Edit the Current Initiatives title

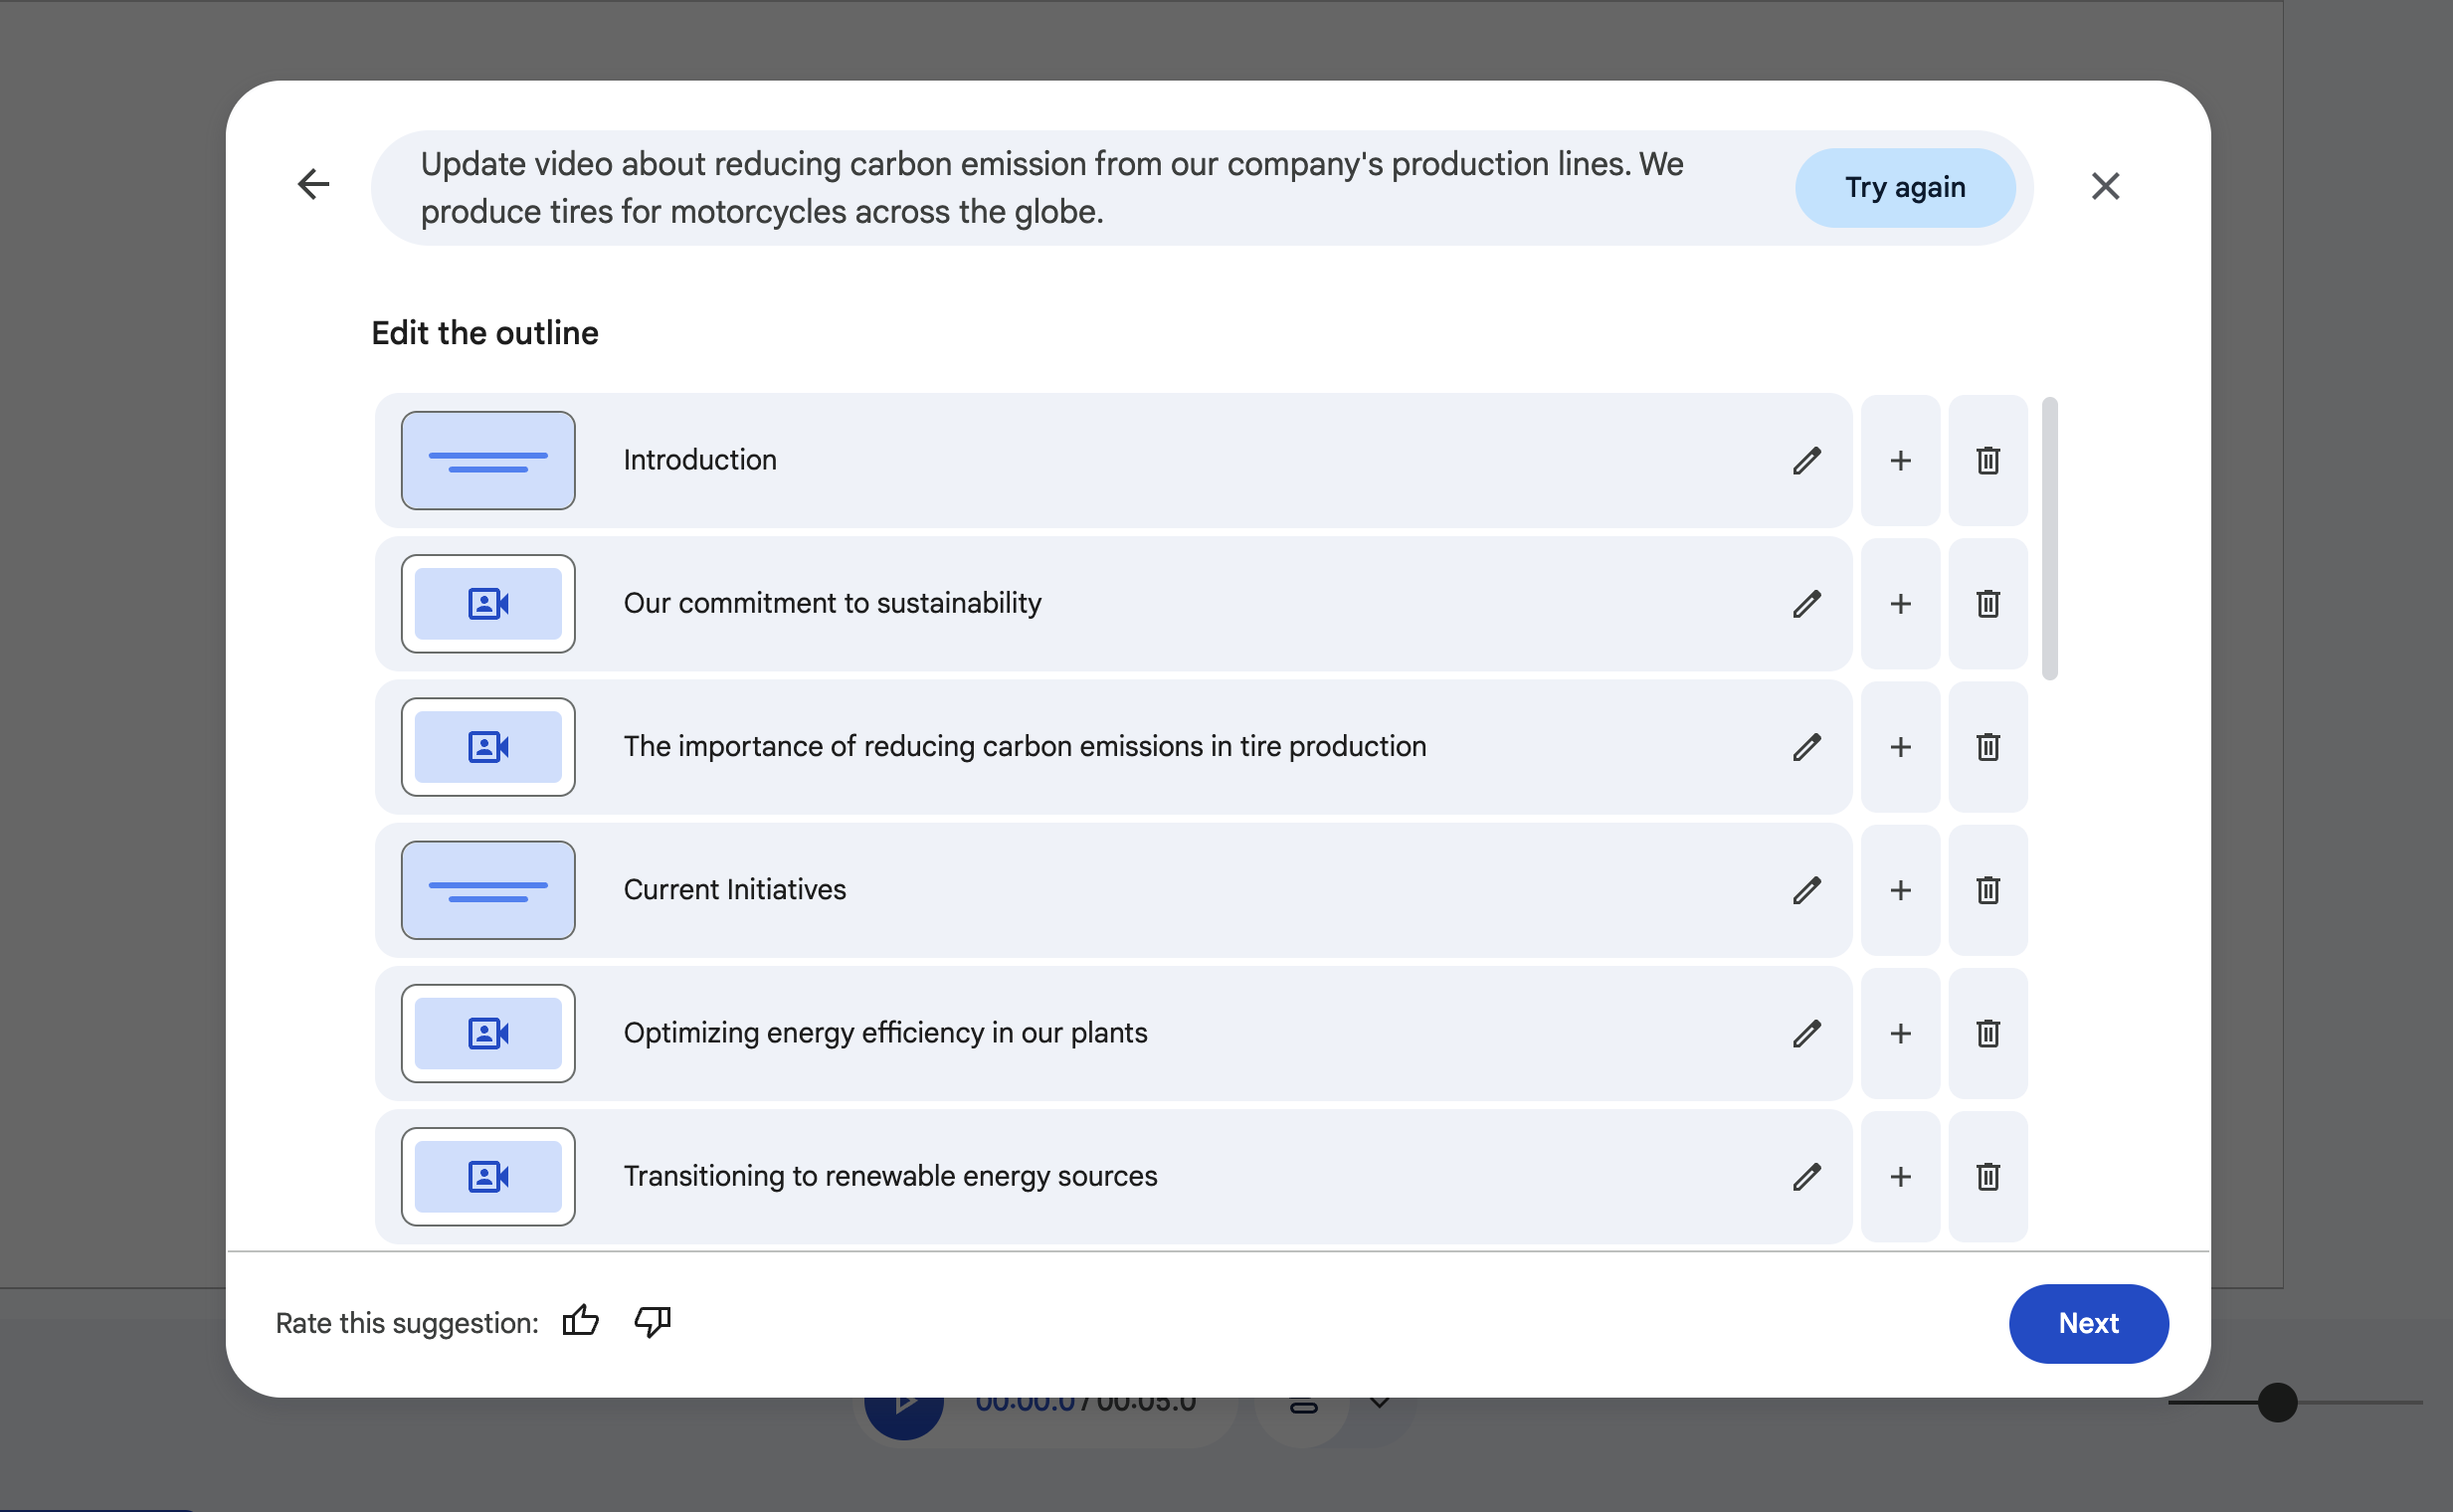tap(1806, 890)
